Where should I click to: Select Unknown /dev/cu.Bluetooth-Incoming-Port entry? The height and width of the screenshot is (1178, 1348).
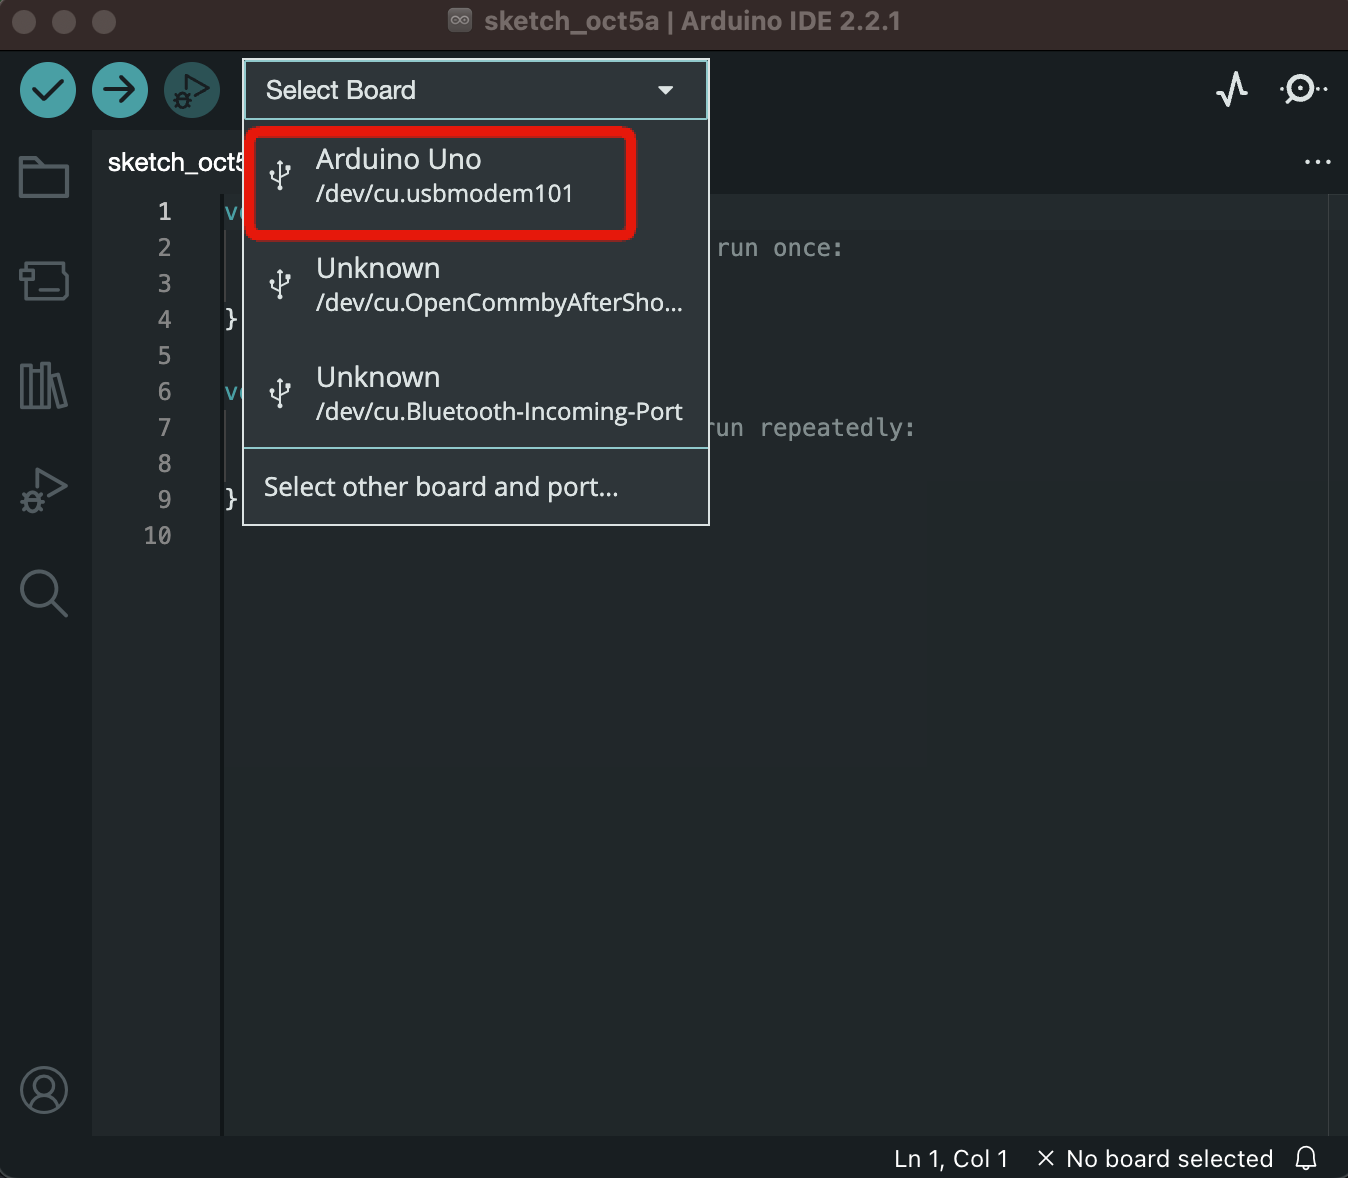(x=476, y=393)
